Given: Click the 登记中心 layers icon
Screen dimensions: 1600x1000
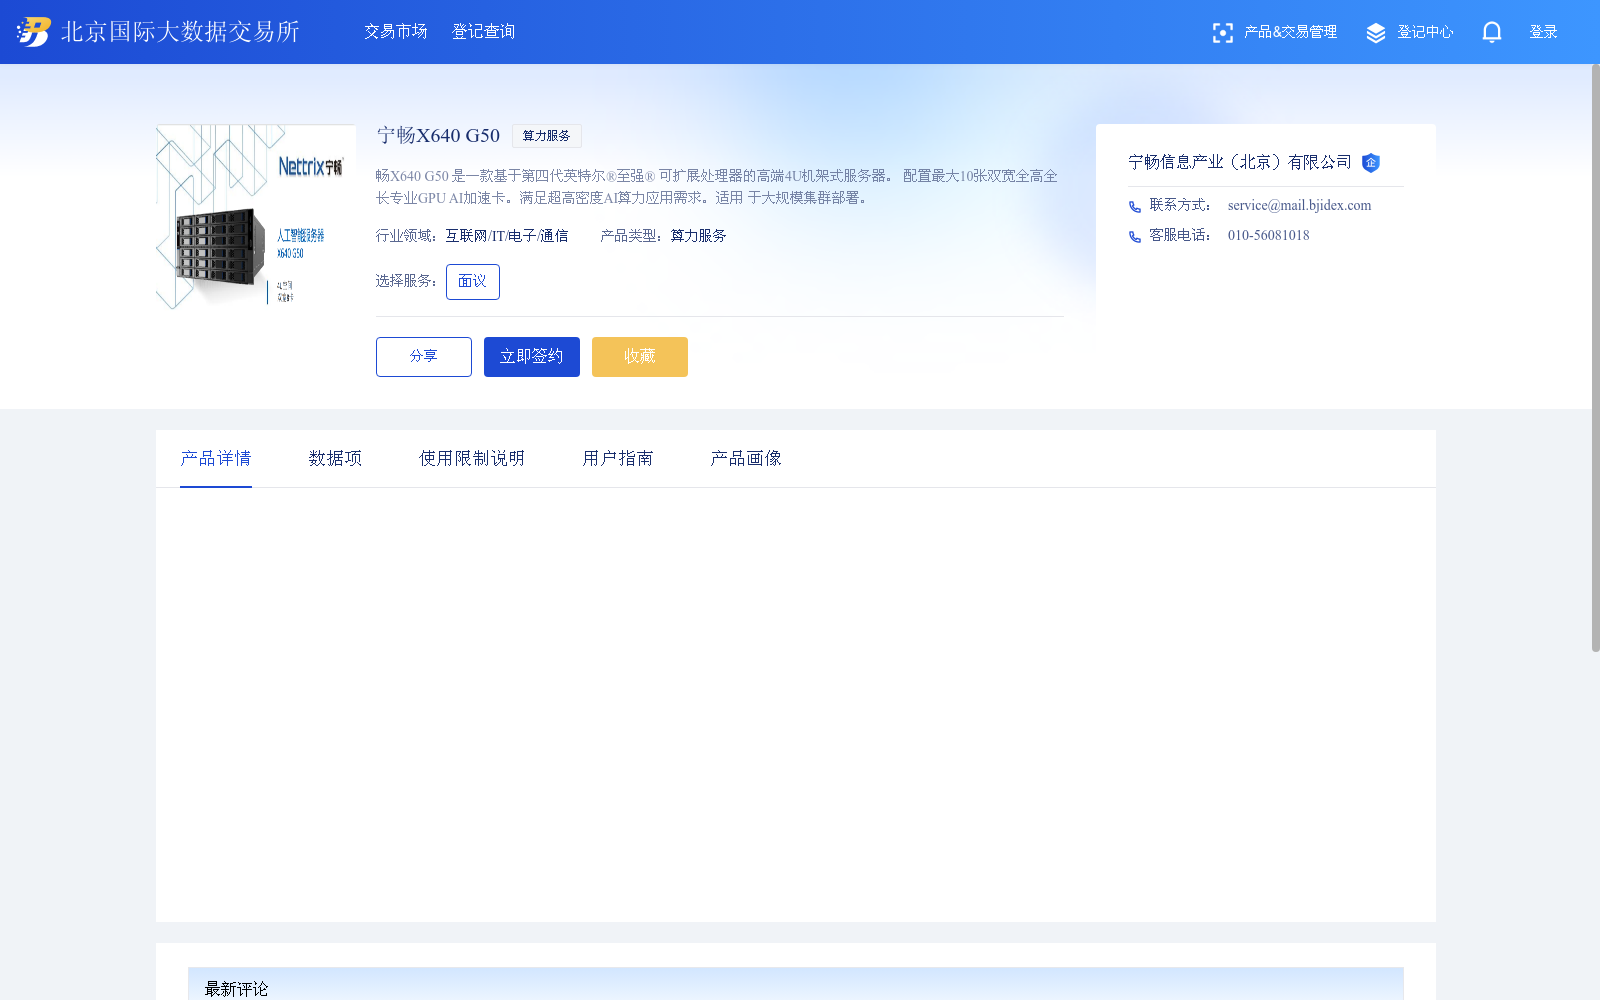Looking at the screenshot, I should pos(1376,32).
